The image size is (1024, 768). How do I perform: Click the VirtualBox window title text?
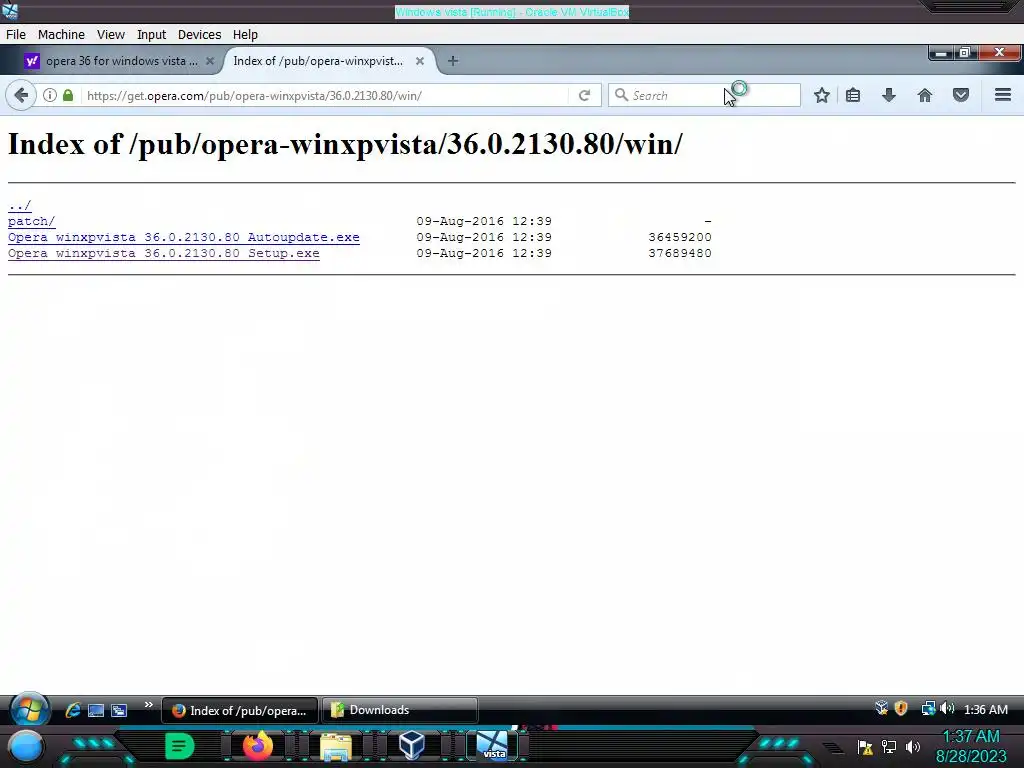tap(512, 12)
